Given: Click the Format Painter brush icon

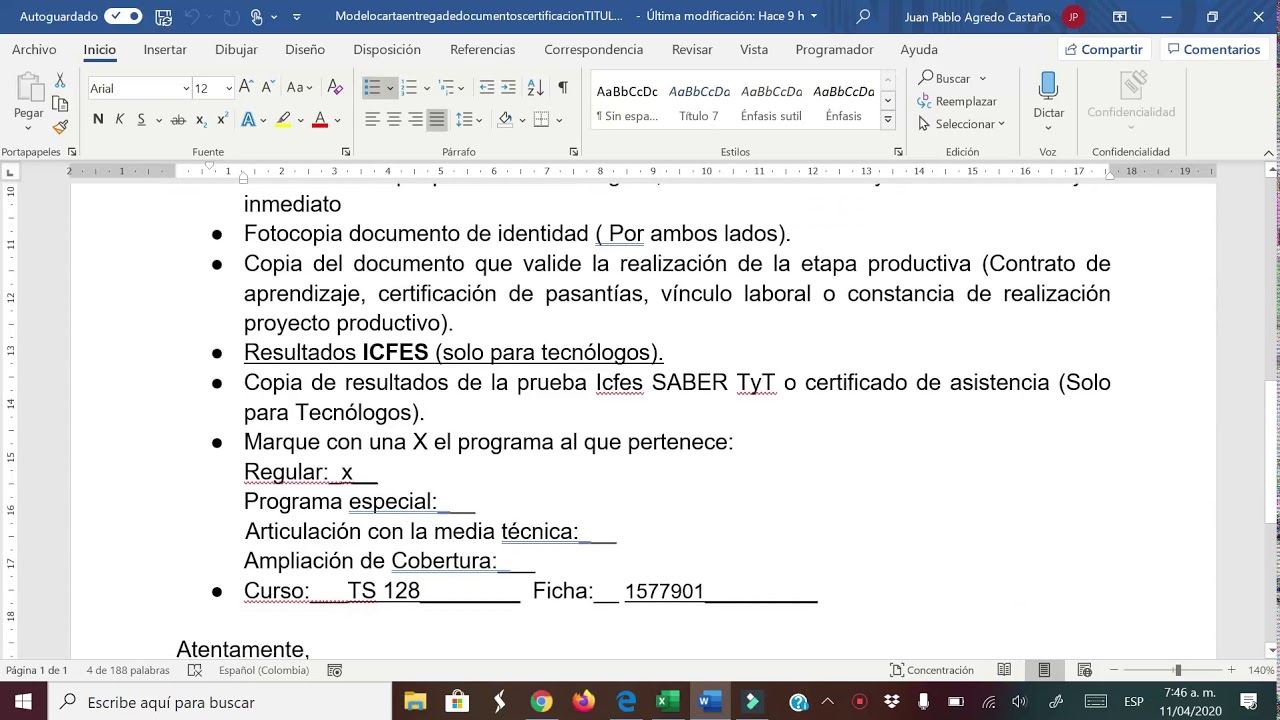Looking at the screenshot, I should pyautogui.click(x=60, y=127).
